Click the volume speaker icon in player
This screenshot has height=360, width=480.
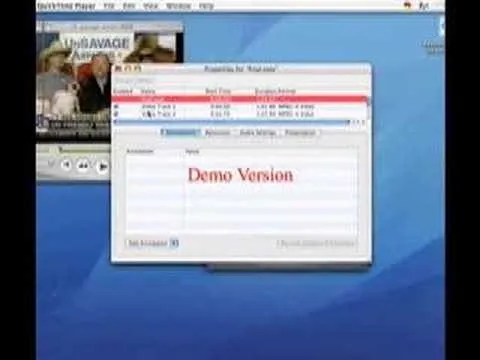[x=51, y=163]
